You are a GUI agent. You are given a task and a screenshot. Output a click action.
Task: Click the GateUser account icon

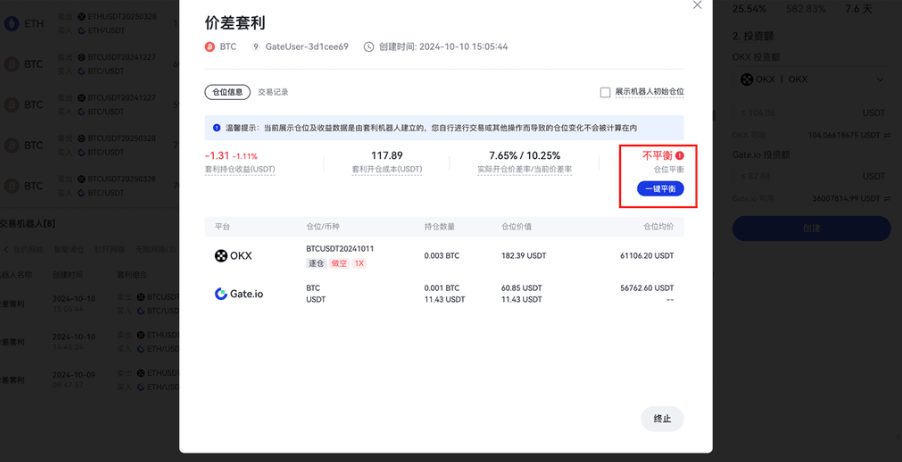click(256, 47)
